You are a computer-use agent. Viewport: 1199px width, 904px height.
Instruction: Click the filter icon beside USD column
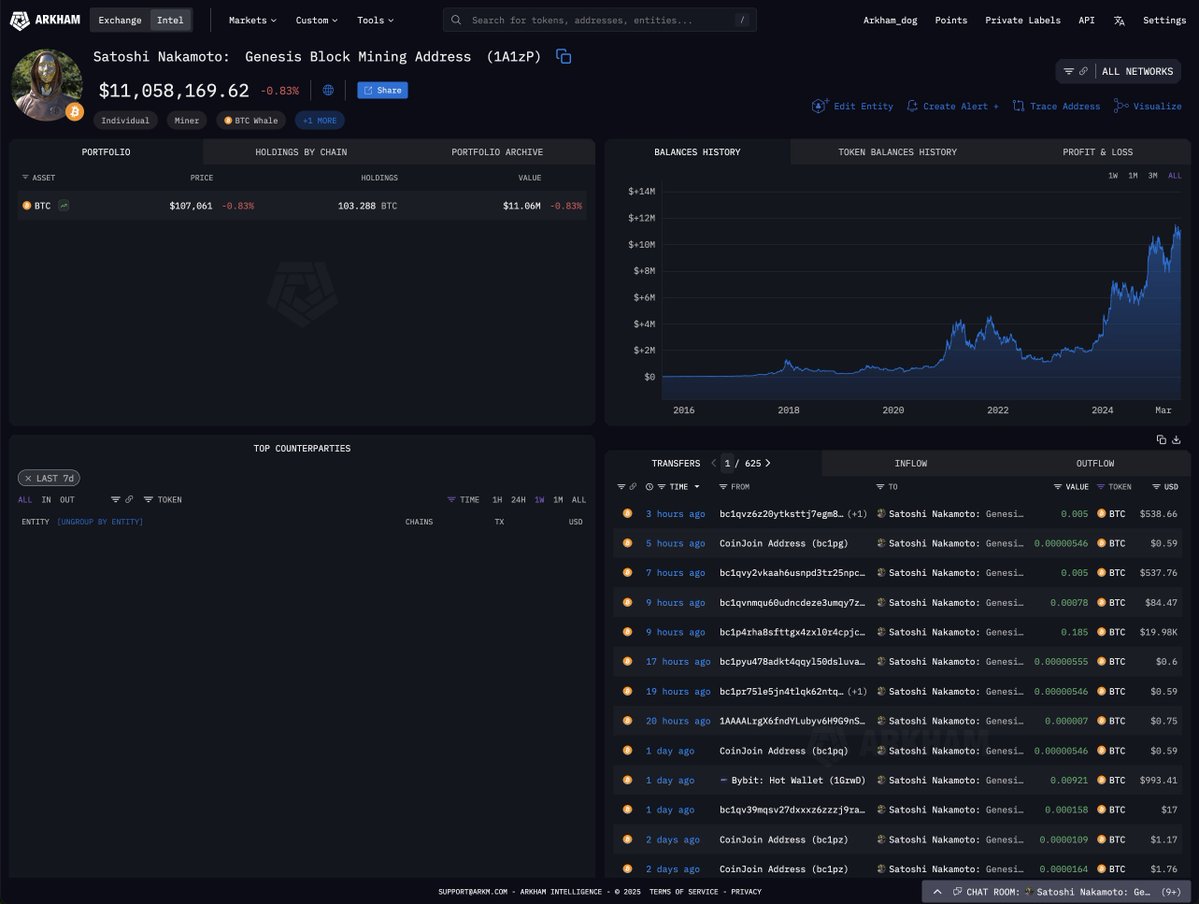click(x=1157, y=487)
